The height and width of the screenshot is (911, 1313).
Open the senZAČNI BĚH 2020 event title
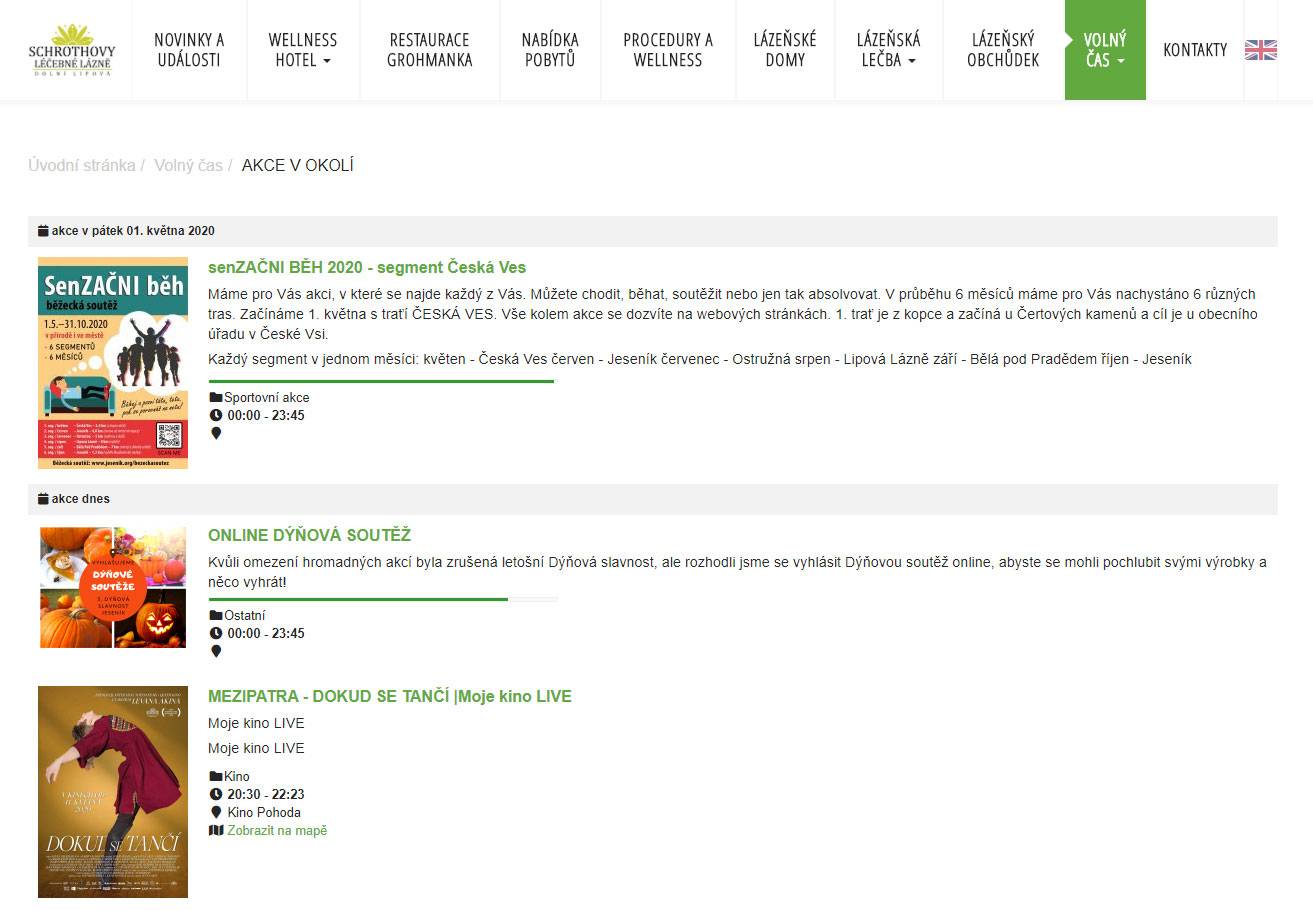pos(366,267)
